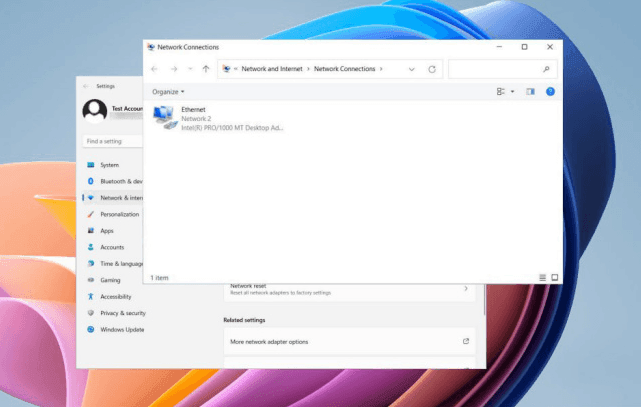Minimize the Network Connections window
Viewport: 641px width, 407px height.
pyautogui.click(x=499, y=47)
